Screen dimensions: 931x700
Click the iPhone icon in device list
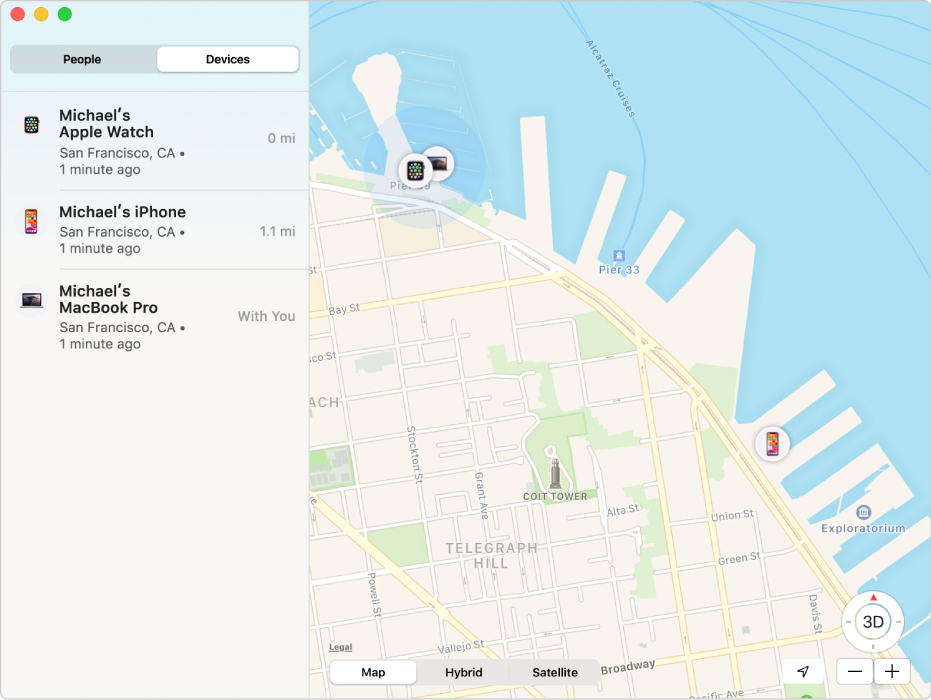(x=31, y=221)
